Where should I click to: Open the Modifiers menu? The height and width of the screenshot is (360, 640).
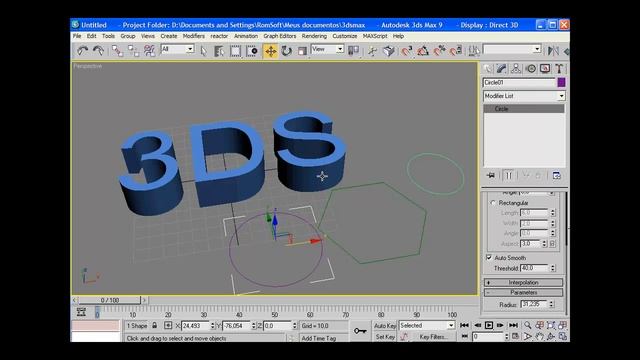tap(193, 36)
